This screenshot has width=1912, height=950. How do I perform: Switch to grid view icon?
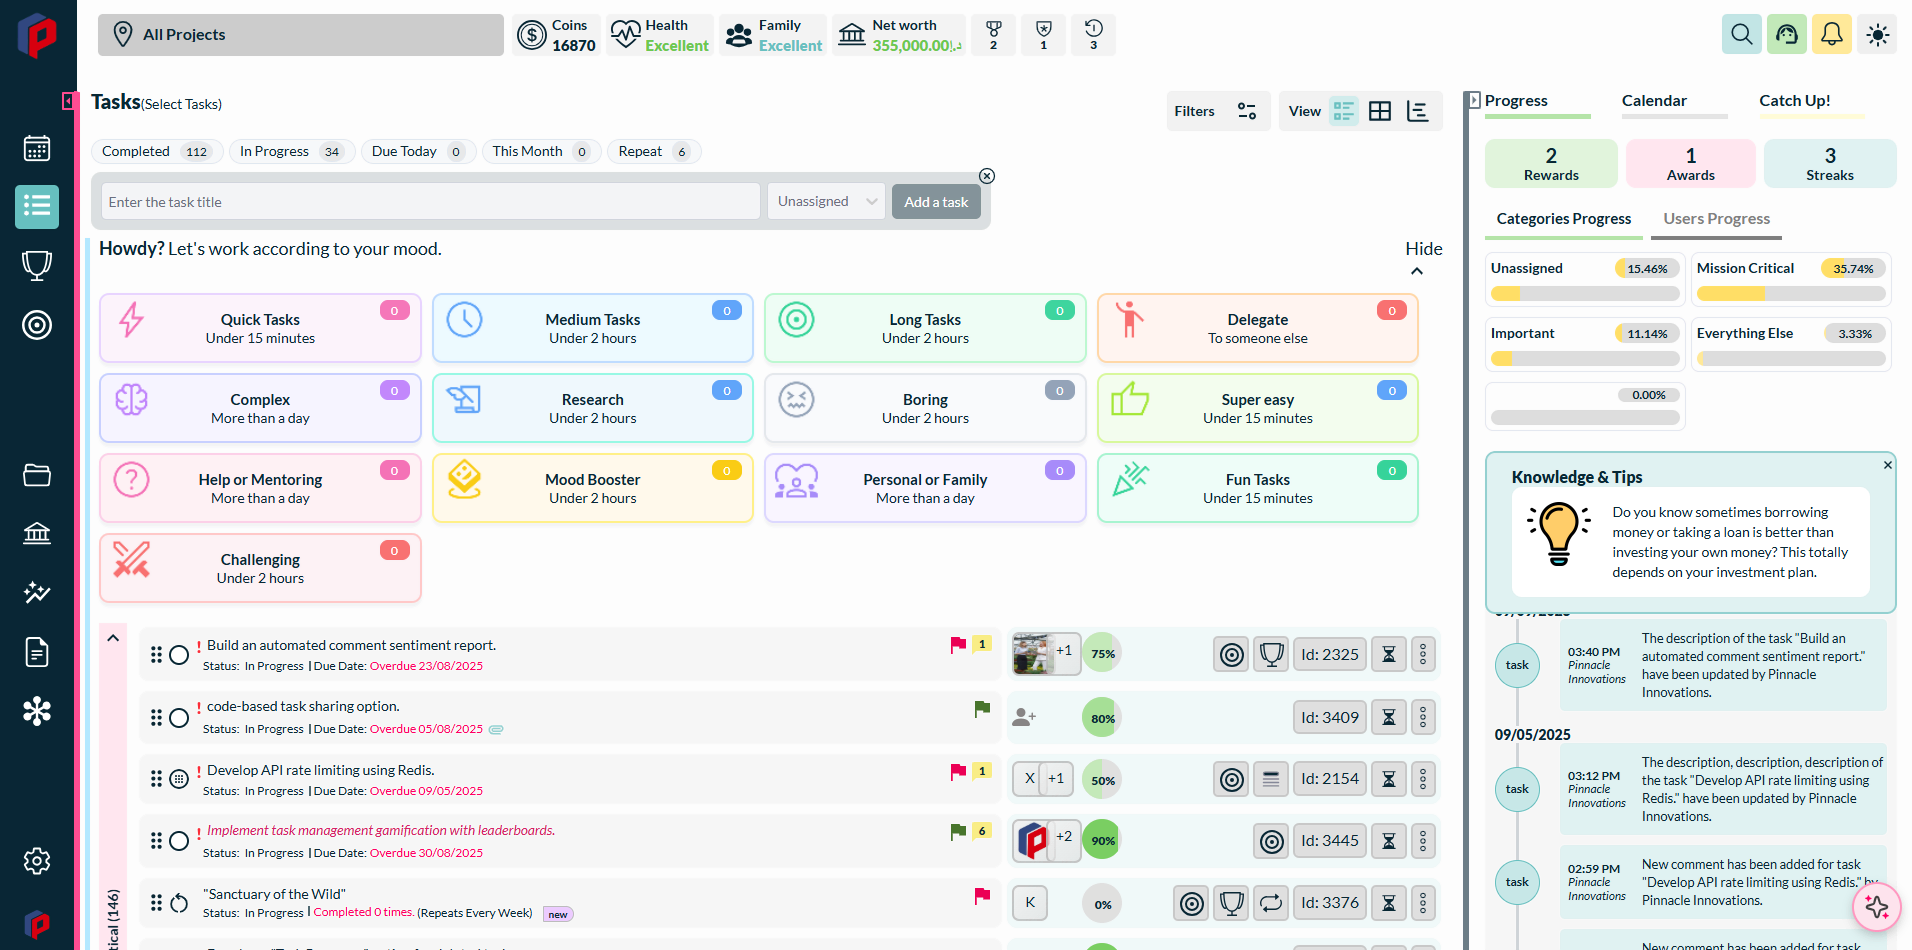point(1380,111)
